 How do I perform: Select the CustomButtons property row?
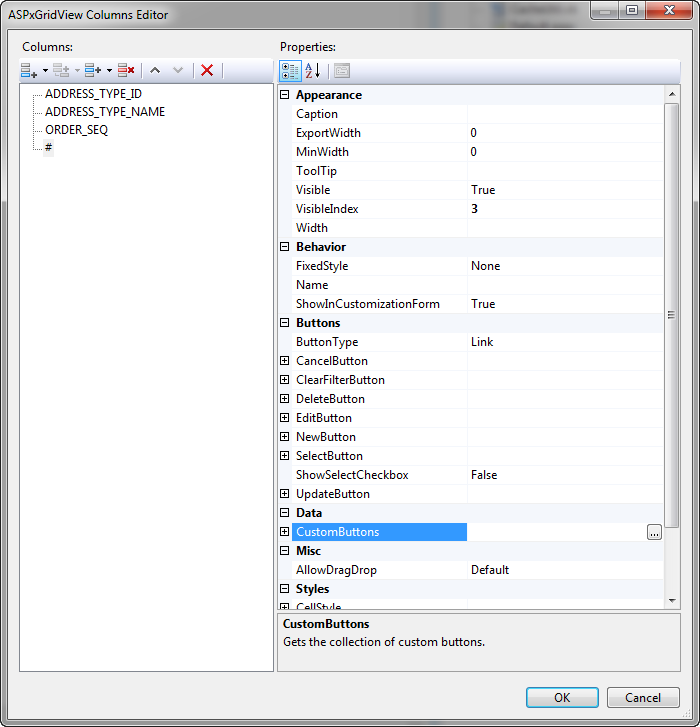(379, 532)
